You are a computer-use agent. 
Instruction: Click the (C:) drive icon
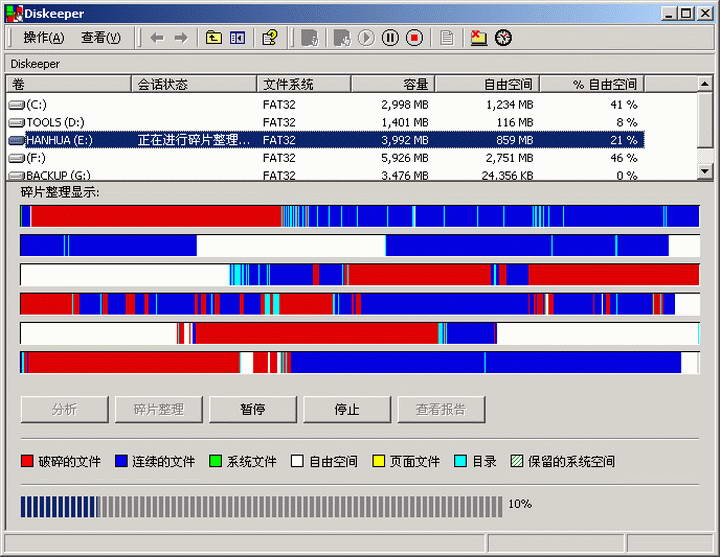click(x=16, y=105)
